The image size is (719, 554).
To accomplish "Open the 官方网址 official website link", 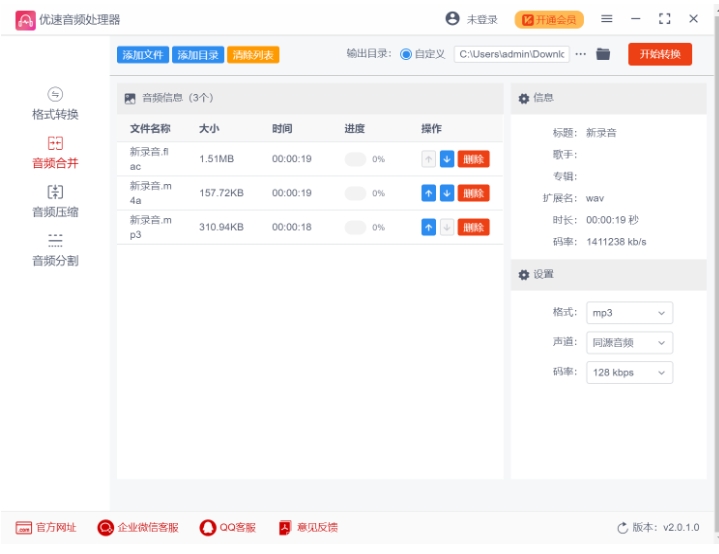I will click(46, 527).
